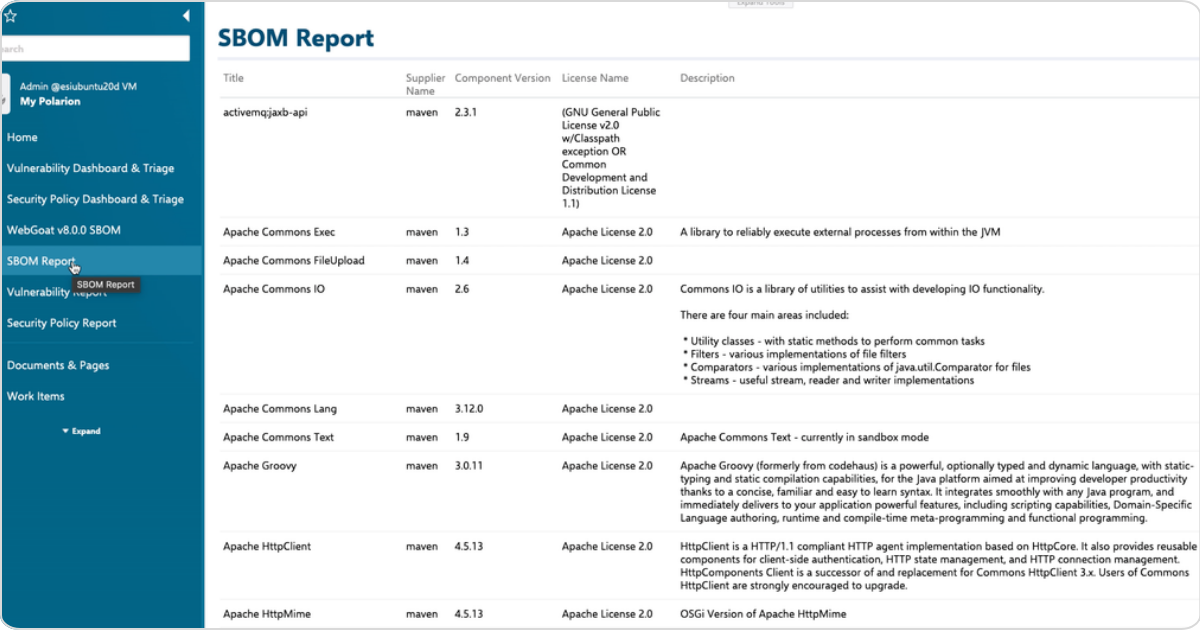Click the Apache Groovy title

[259, 466]
